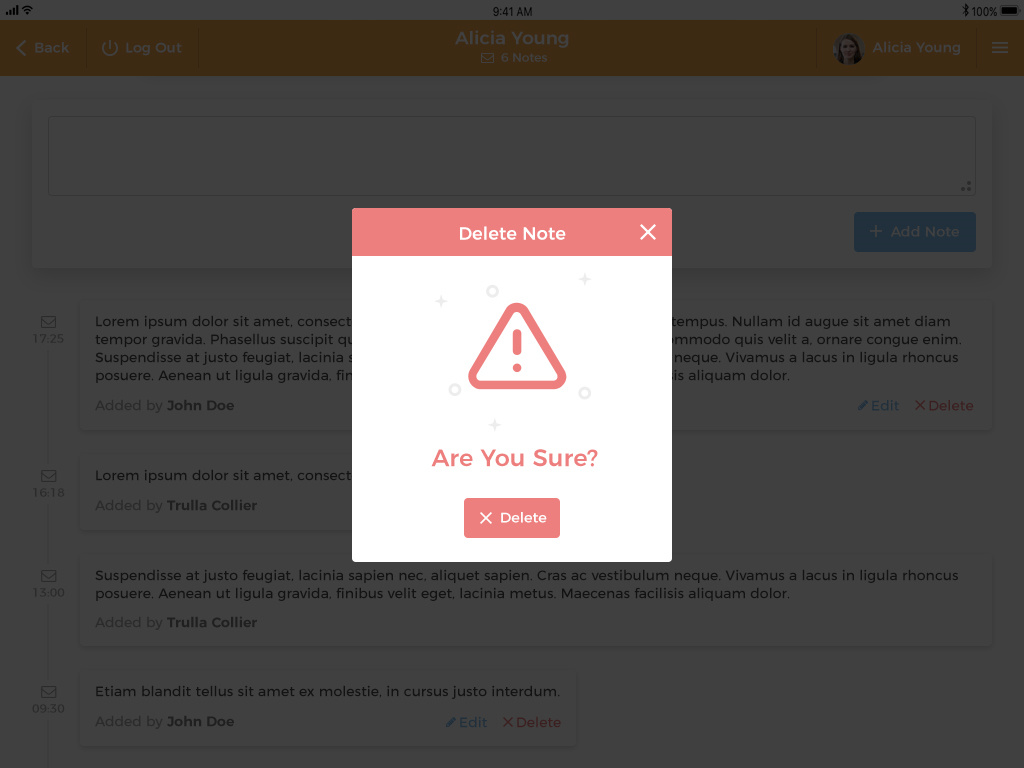Viewport: 1024px width, 768px height.
Task: Click inside the new note text area
Action: pos(511,156)
